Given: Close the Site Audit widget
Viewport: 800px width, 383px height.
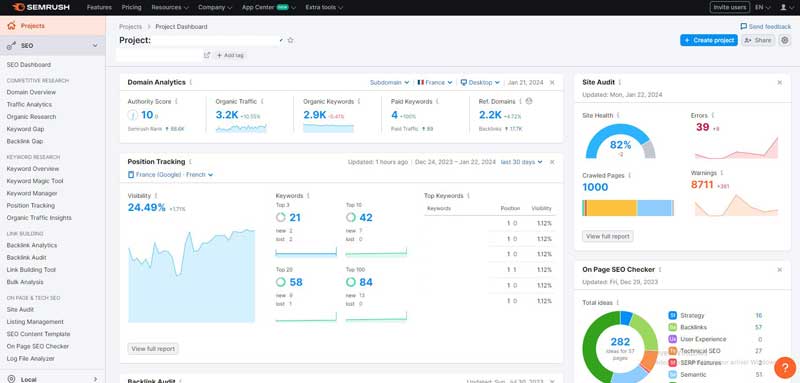Looking at the screenshot, I should coord(780,82).
